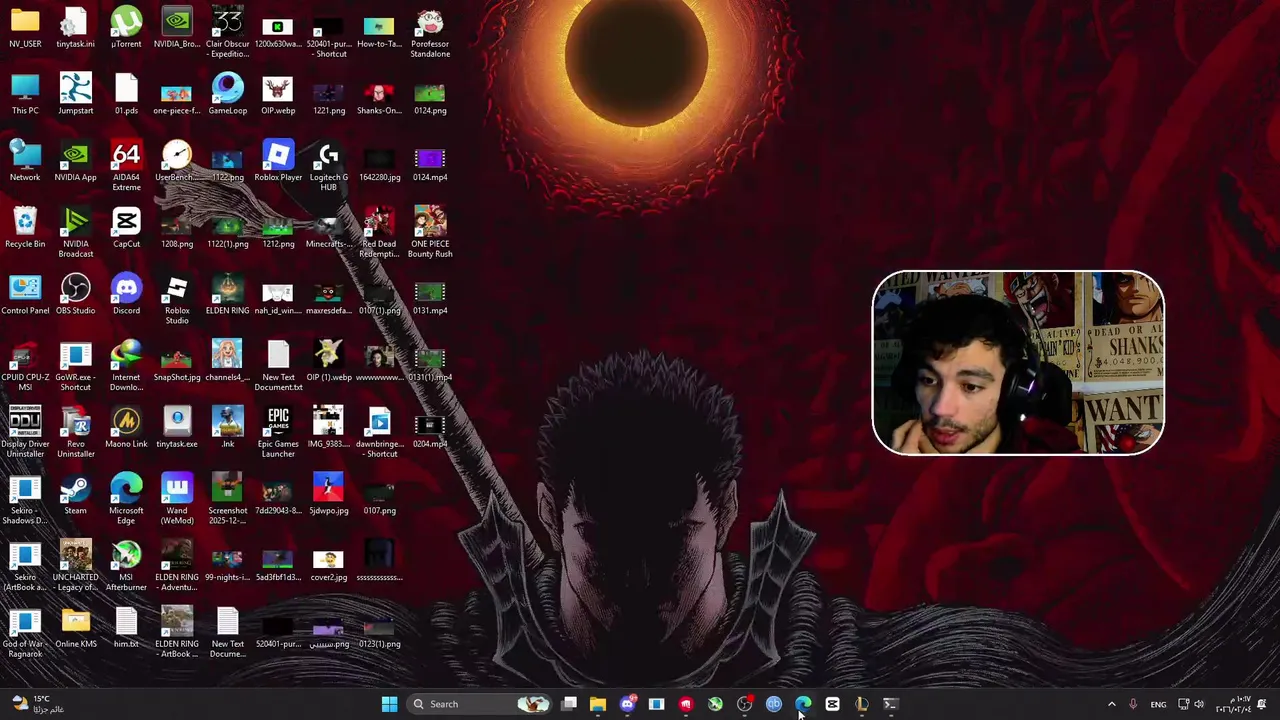The width and height of the screenshot is (1280, 720).
Task: Select the NV_USER folder icon
Action: (25, 27)
